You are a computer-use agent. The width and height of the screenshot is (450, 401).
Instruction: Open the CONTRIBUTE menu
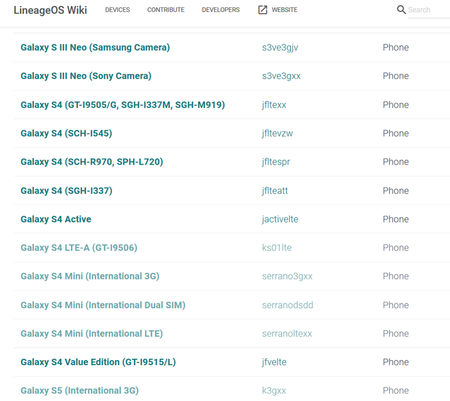coord(166,10)
